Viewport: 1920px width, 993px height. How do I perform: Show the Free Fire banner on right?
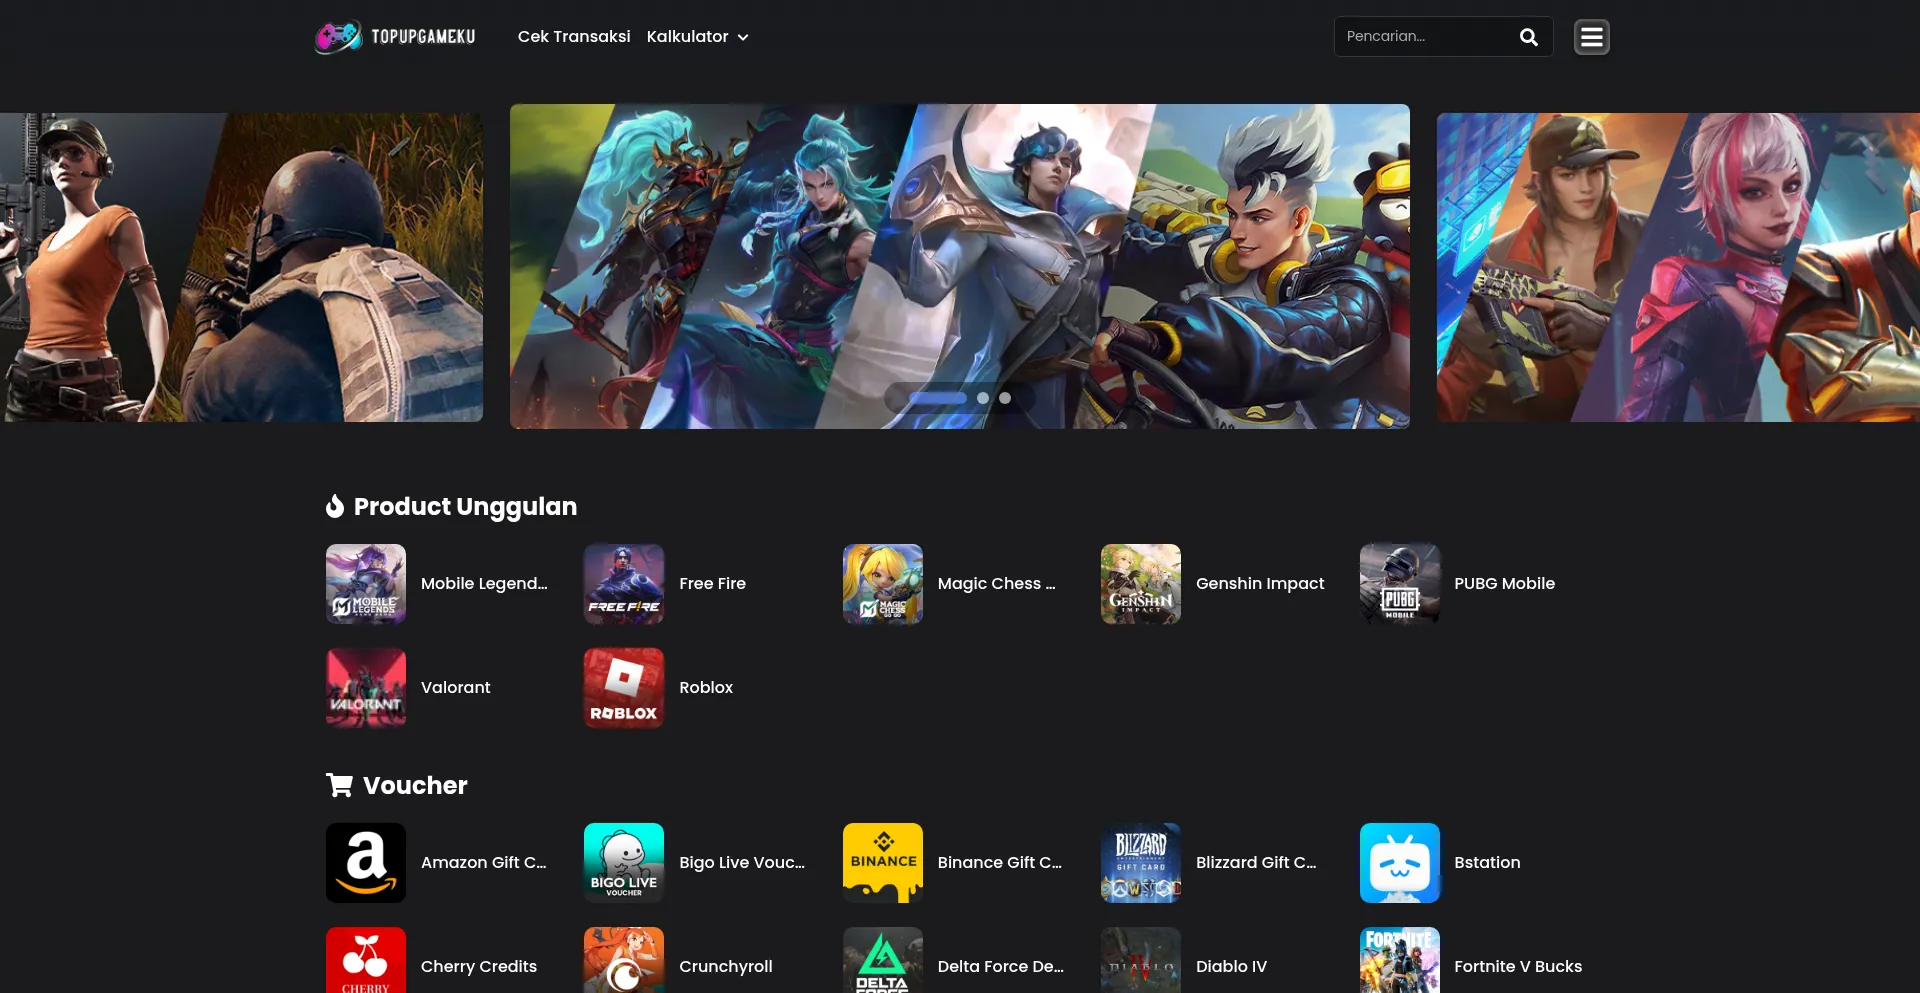1678,267
